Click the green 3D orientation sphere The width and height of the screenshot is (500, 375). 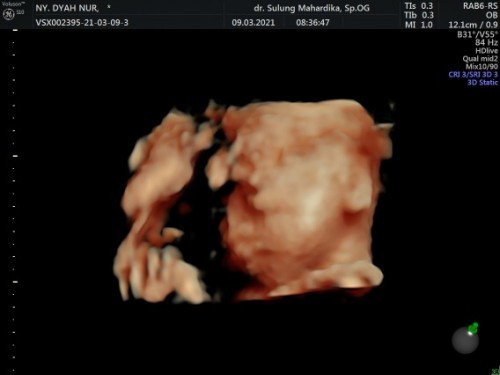466,339
